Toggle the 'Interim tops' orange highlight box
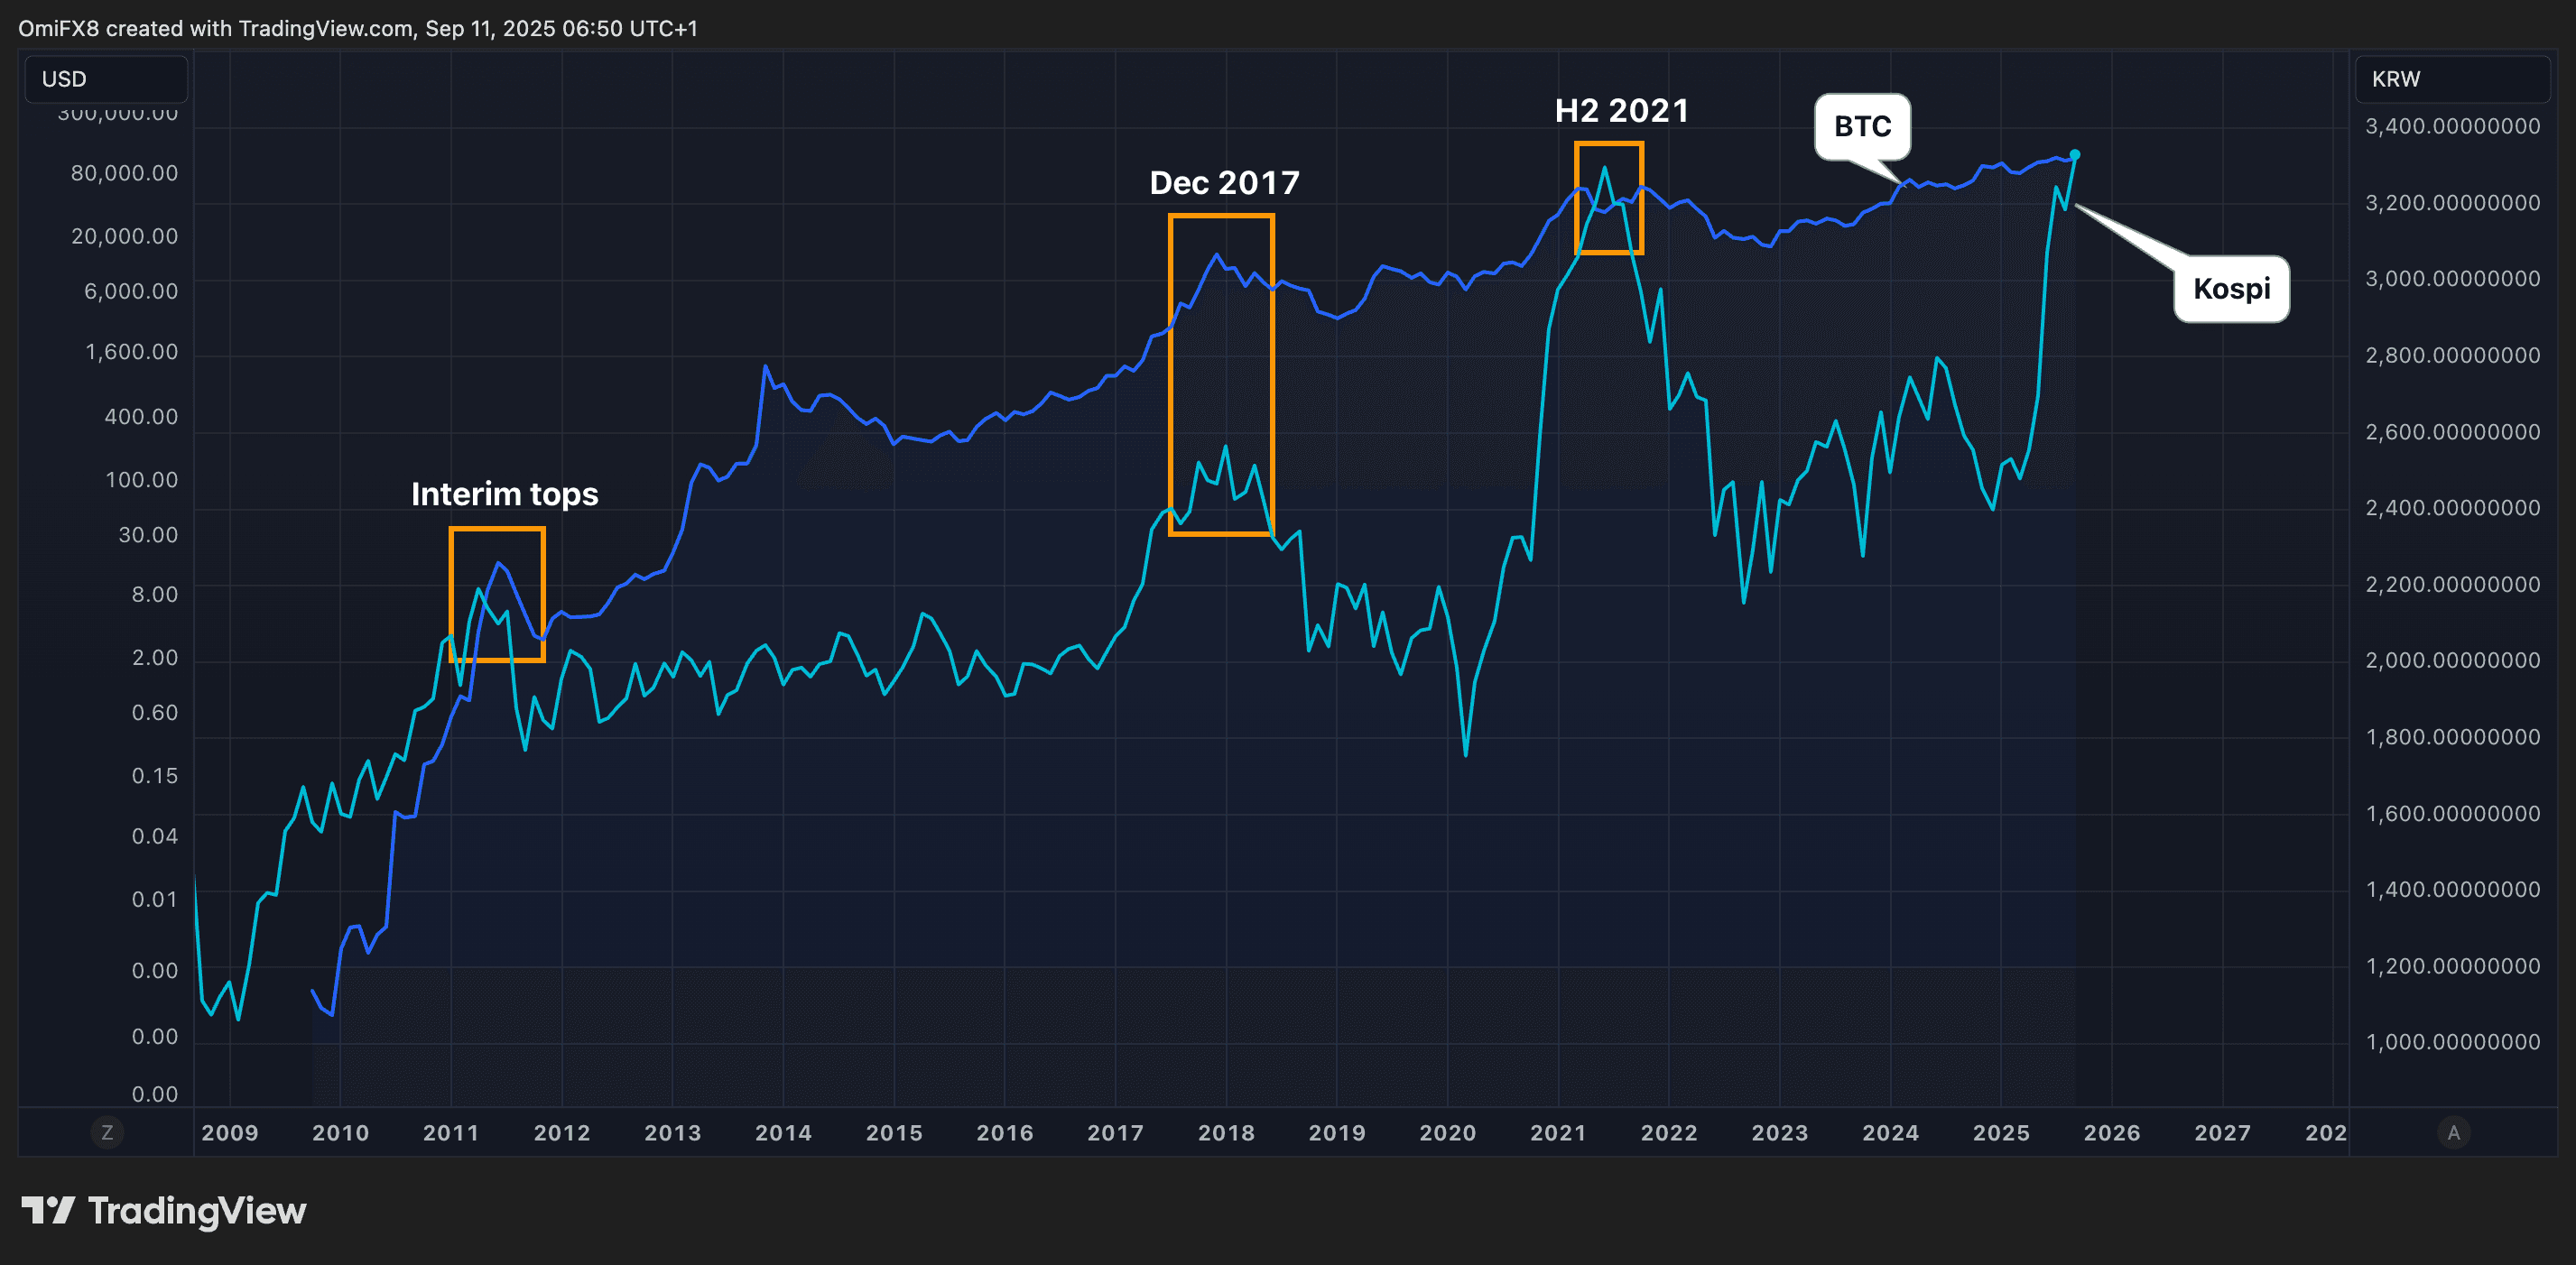Viewport: 2576px width, 1265px height. (x=497, y=594)
